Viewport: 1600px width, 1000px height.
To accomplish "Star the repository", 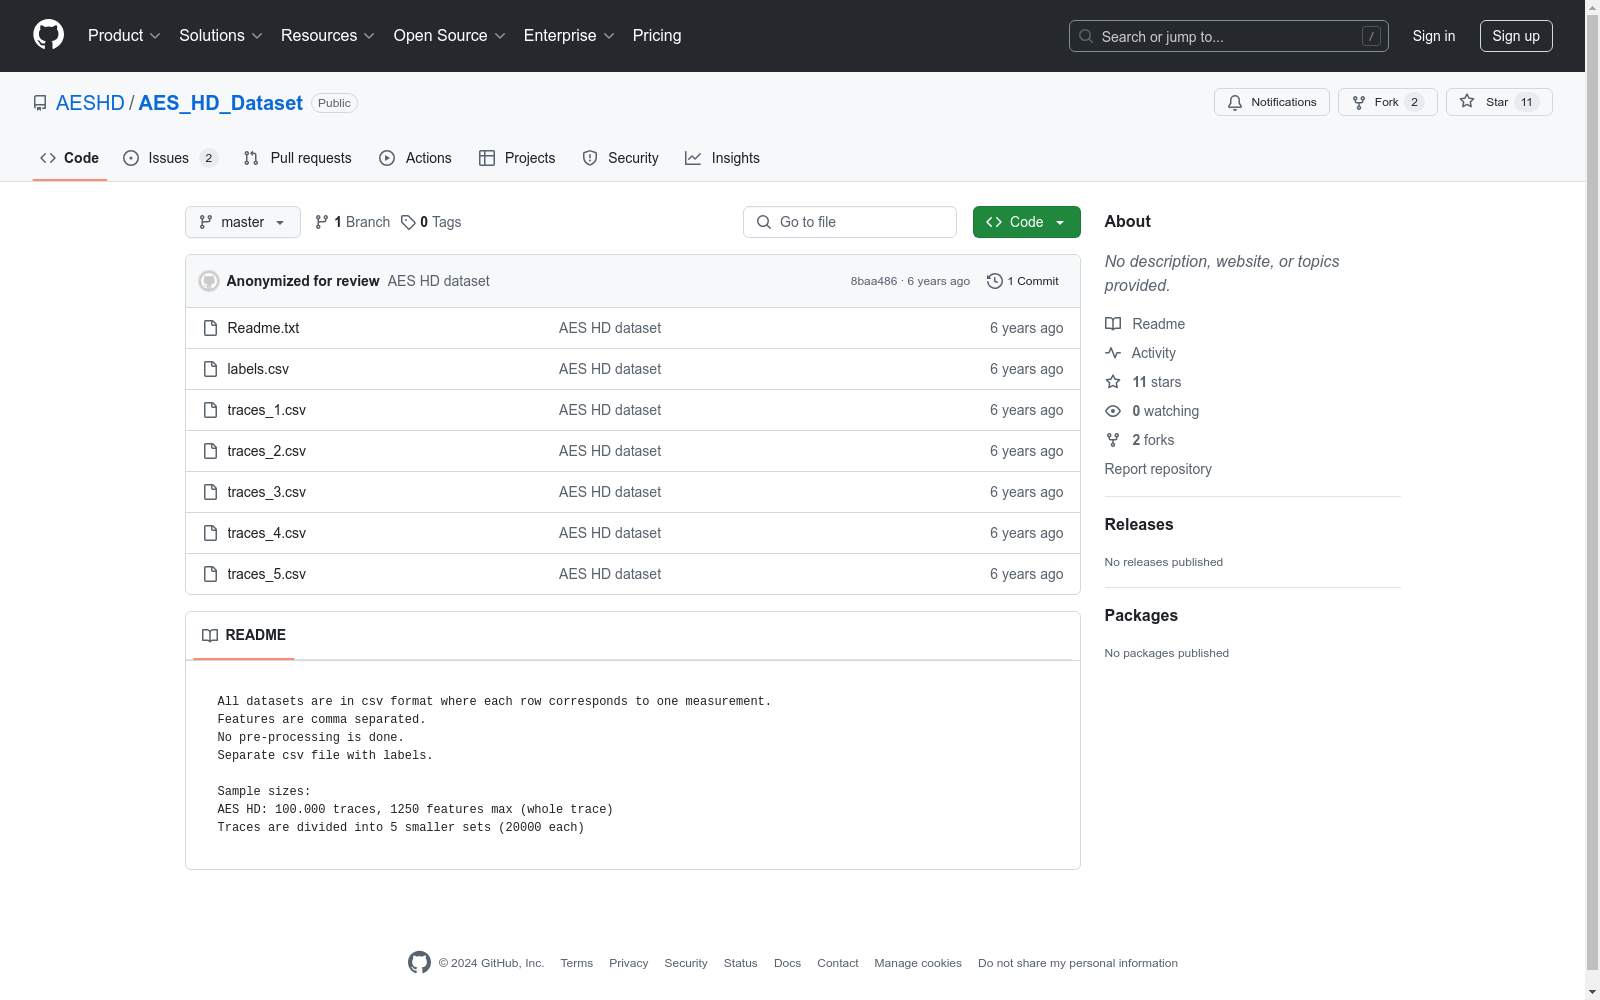I will [1499, 102].
